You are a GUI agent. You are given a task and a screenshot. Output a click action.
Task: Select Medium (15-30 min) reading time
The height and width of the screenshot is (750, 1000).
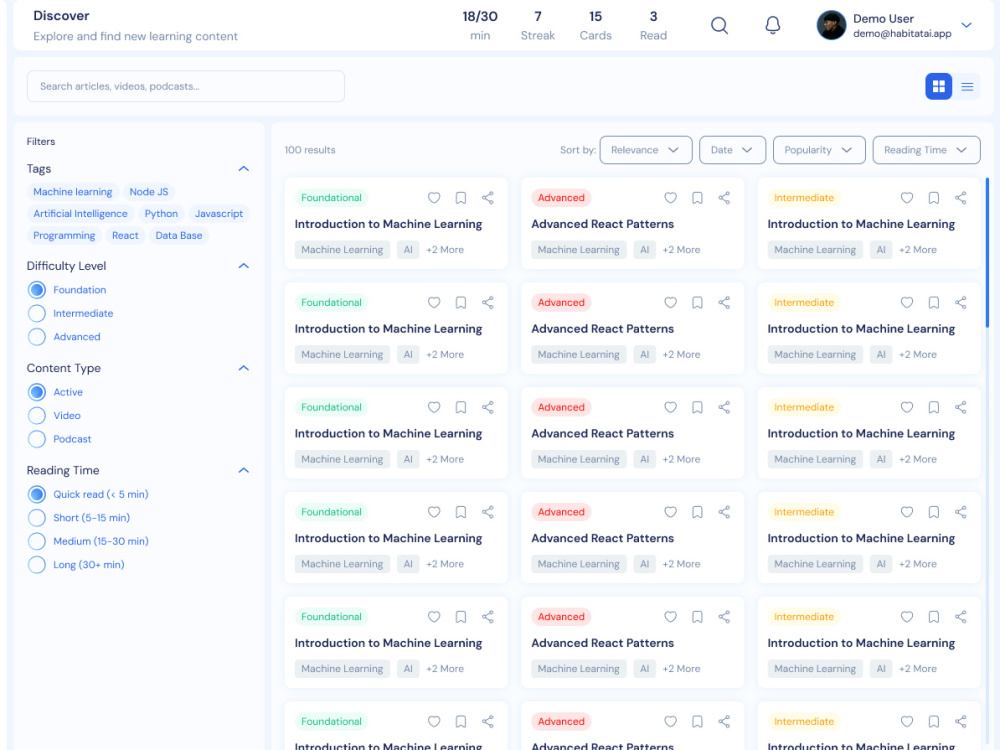click(37, 541)
